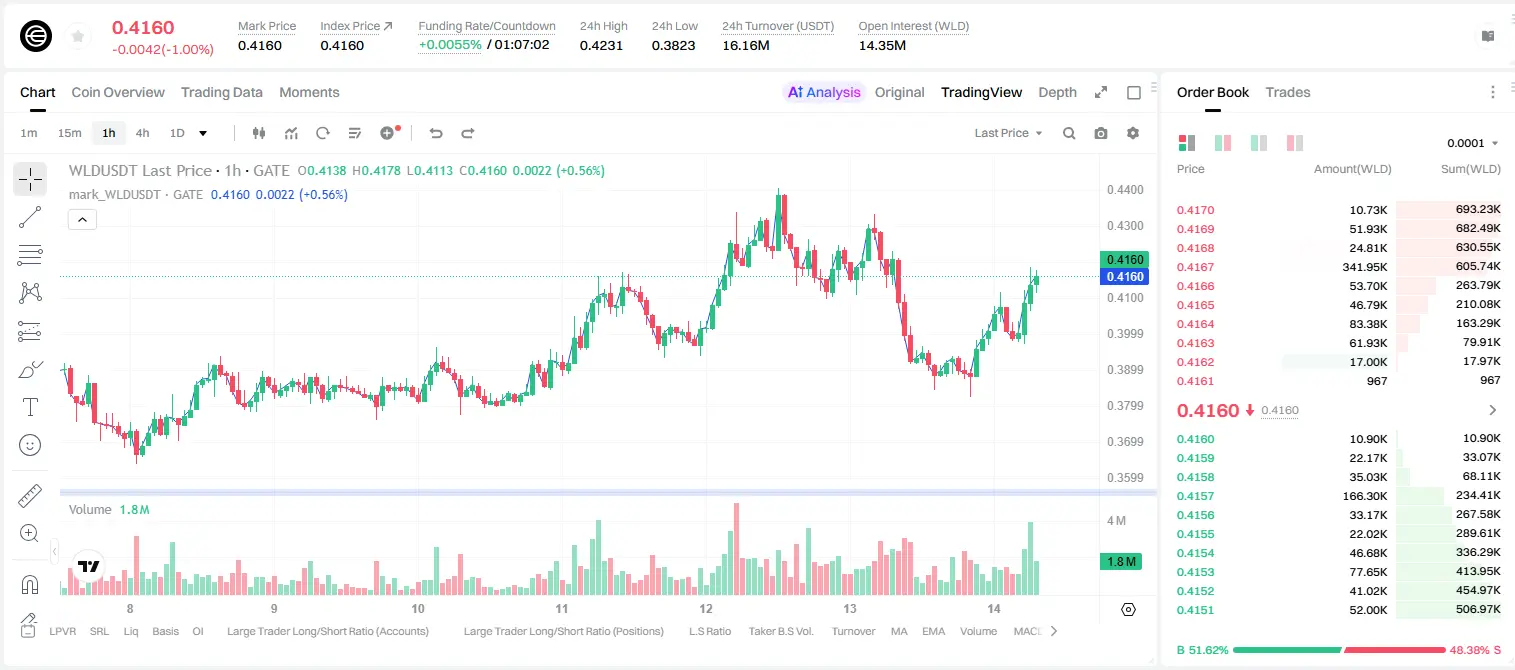The height and width of the screenshot is (670, 1515).
Task: Search symbols with the magnifier icon
Action: coord(1069,133)
